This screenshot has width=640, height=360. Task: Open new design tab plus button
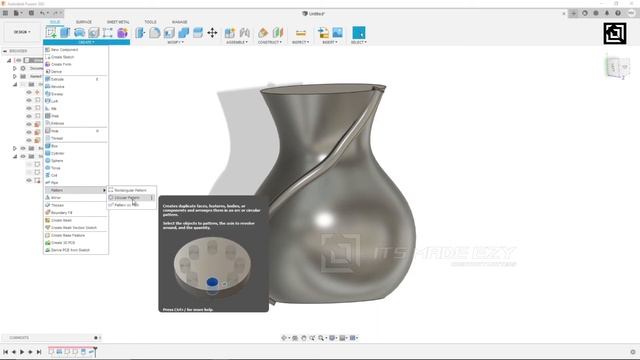tap(574, 13)
